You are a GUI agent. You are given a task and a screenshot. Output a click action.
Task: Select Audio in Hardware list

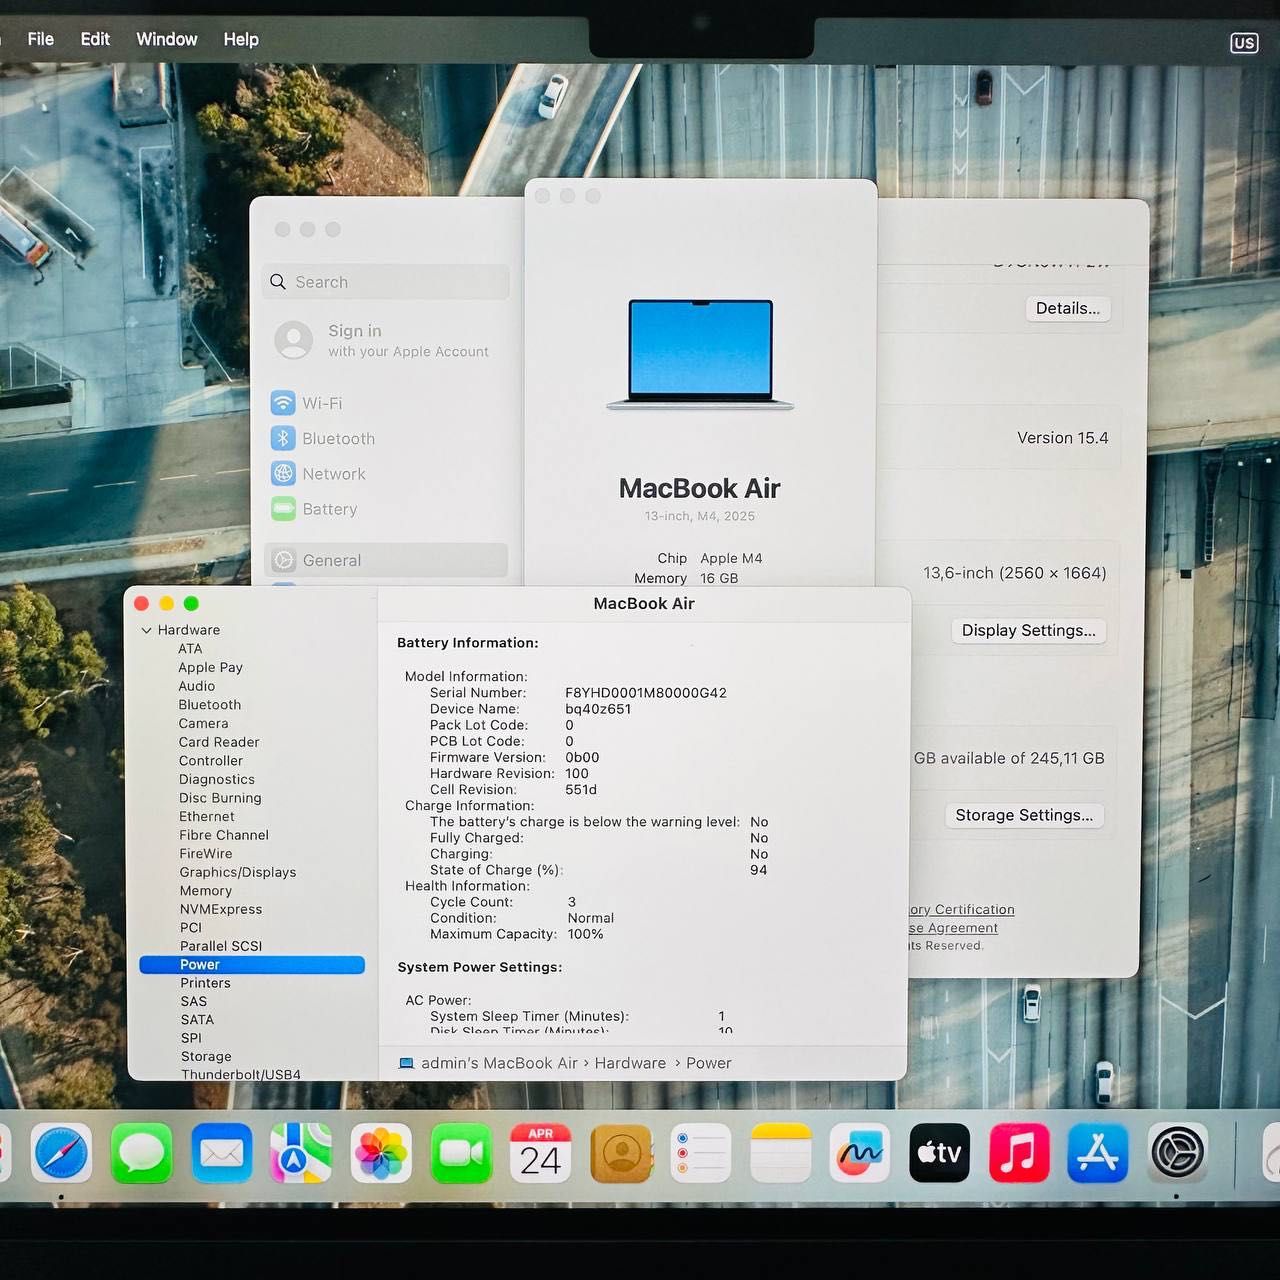point(196,686)
